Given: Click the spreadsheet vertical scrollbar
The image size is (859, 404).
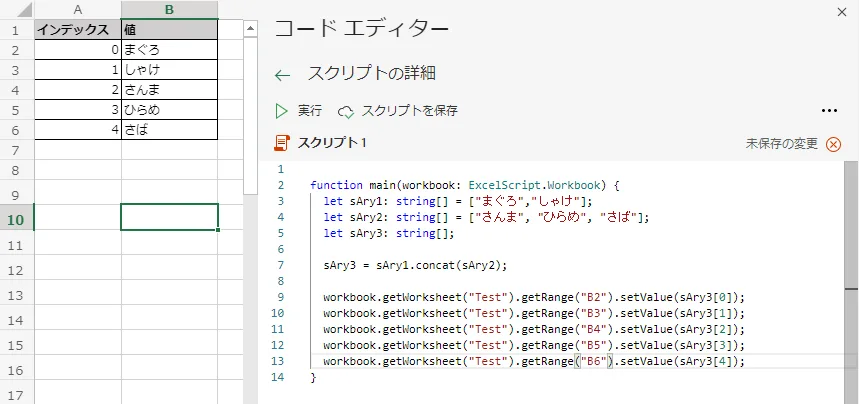Looking at the screenshot, I should coord(251,200).
